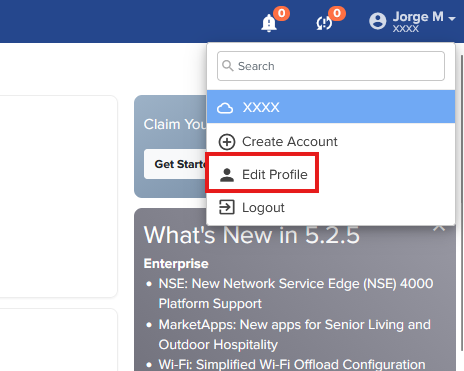Click the notification count badge on bell
The height and width of the screenshot is (371, 464).
click(282, 13)
